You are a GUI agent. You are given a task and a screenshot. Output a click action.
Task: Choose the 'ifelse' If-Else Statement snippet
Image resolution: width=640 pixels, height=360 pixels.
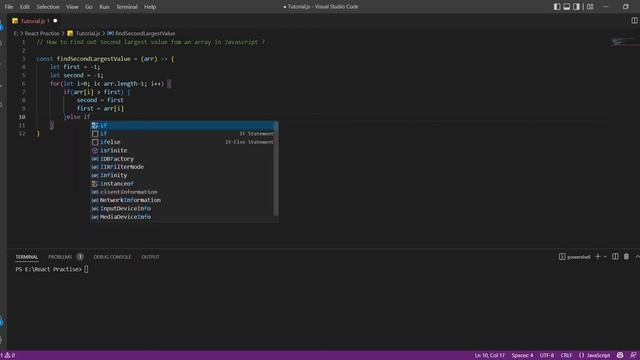click(182, 142)
